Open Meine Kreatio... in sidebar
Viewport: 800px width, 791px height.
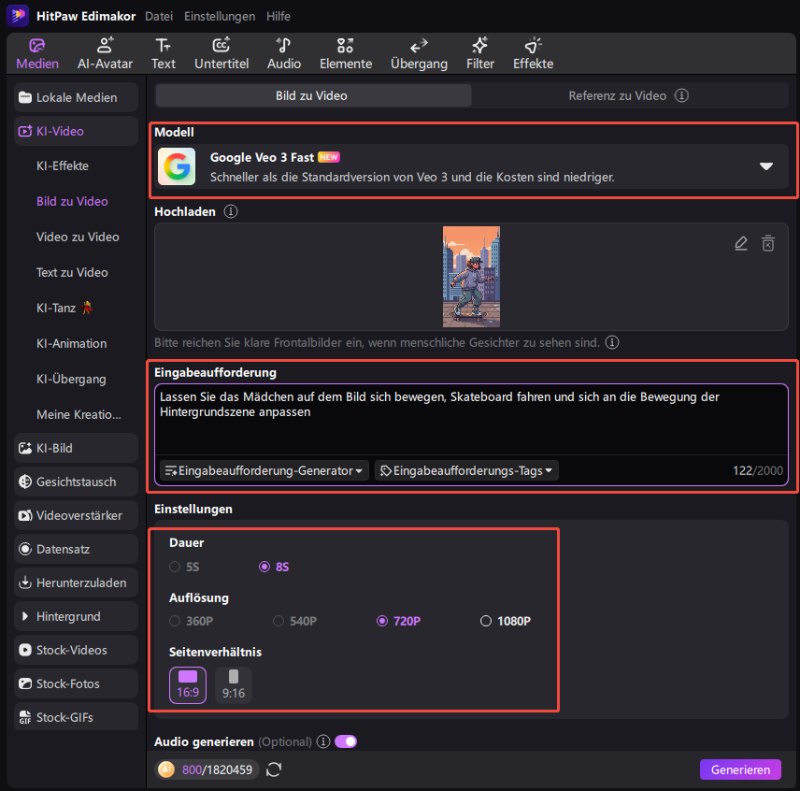[79, 414]
